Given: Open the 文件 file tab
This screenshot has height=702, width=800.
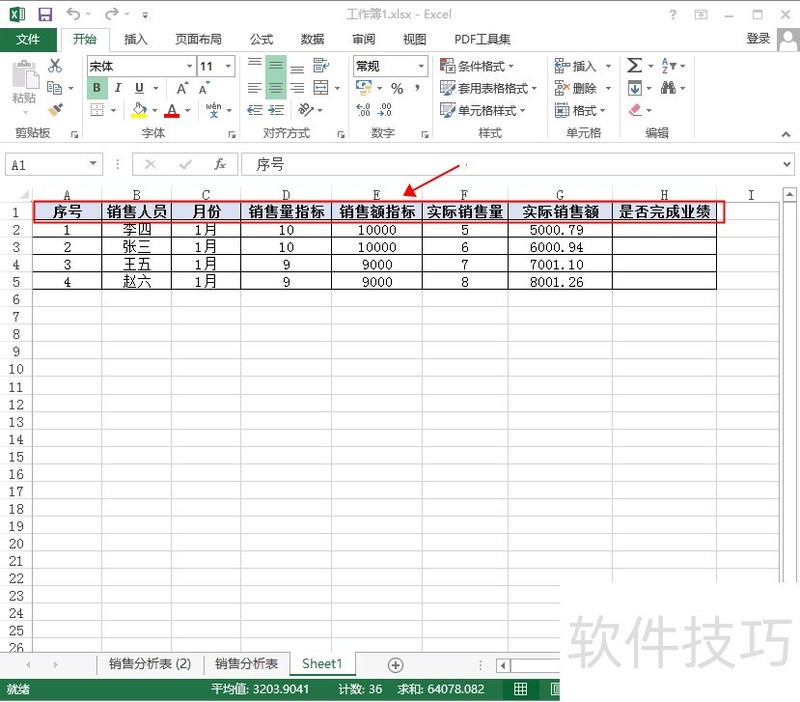Looking at the screenshot, I should click(x=28, y=39).
